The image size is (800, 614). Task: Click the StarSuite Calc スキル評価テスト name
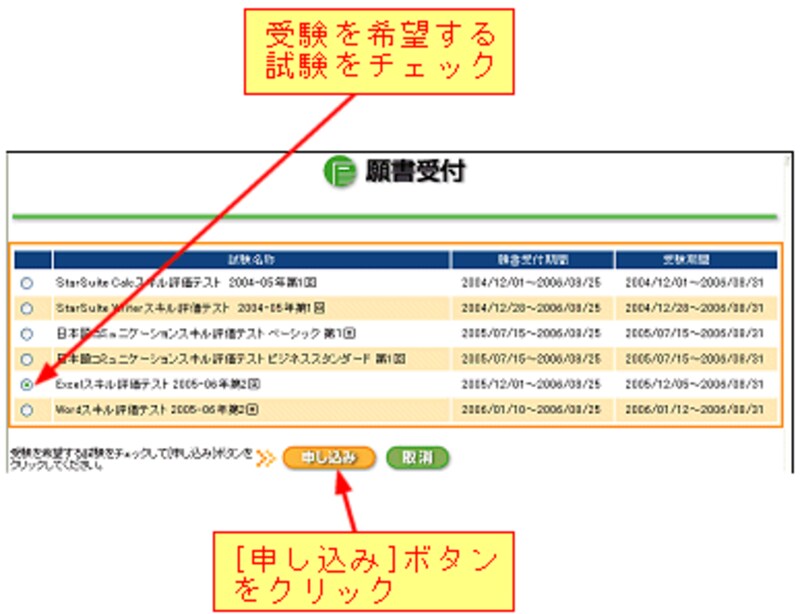click(186, 282)
